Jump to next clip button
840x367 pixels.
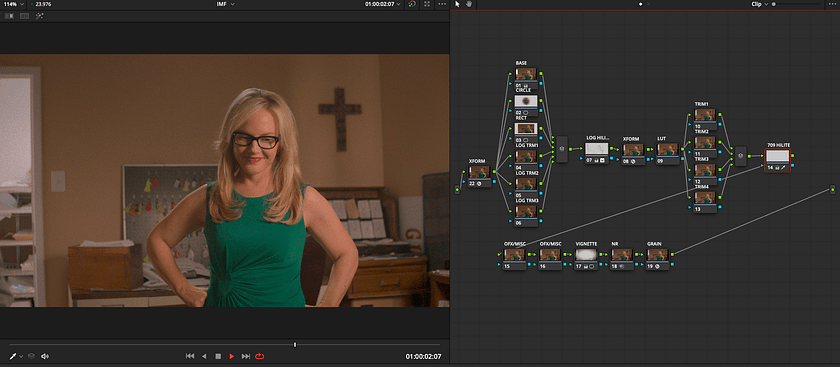[x=246, y=356]
